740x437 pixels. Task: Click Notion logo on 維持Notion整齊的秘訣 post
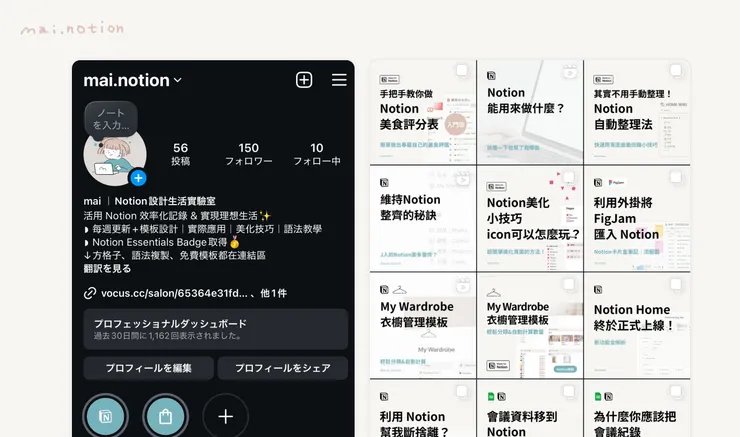[x=384, y=183]
